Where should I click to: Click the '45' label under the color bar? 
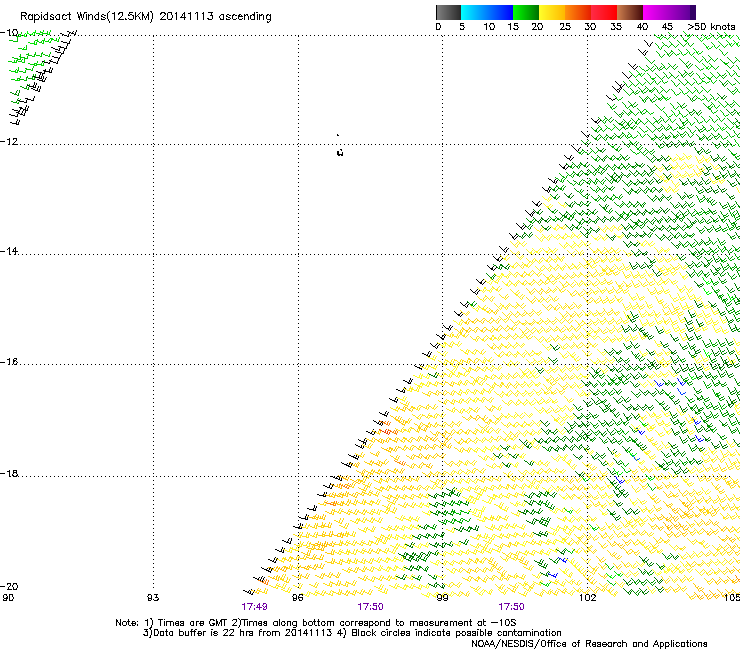pos(667,27)
